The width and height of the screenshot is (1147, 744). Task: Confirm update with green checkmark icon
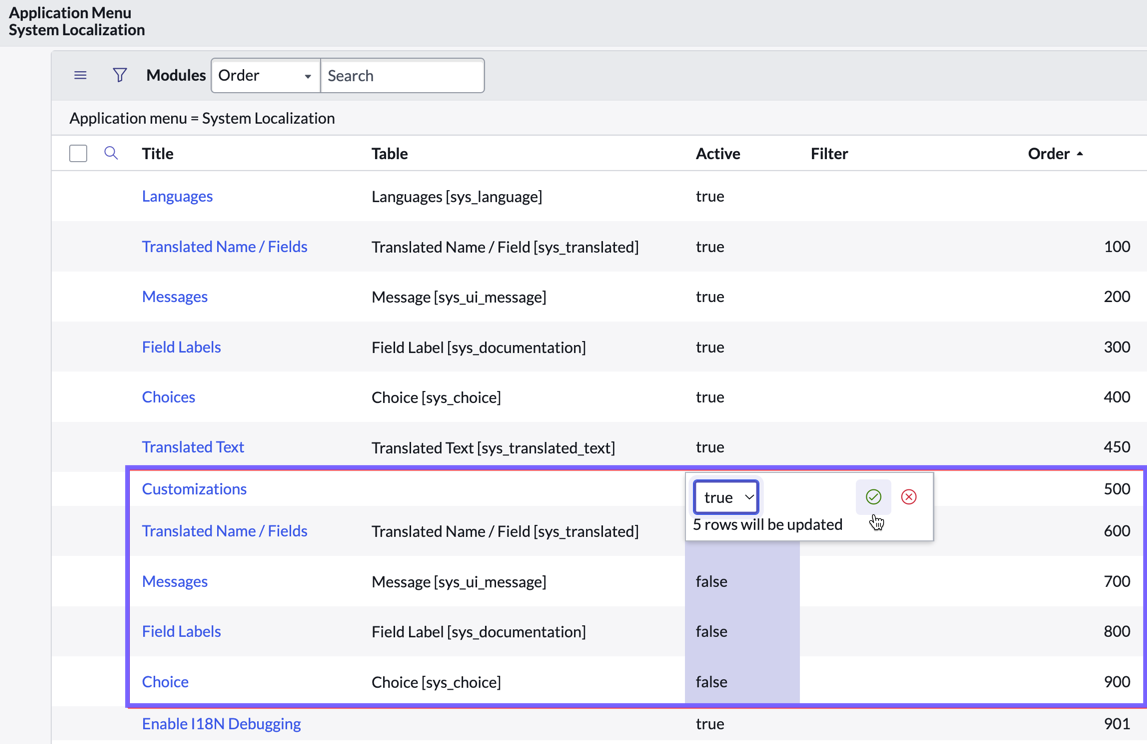coord(873,497)
